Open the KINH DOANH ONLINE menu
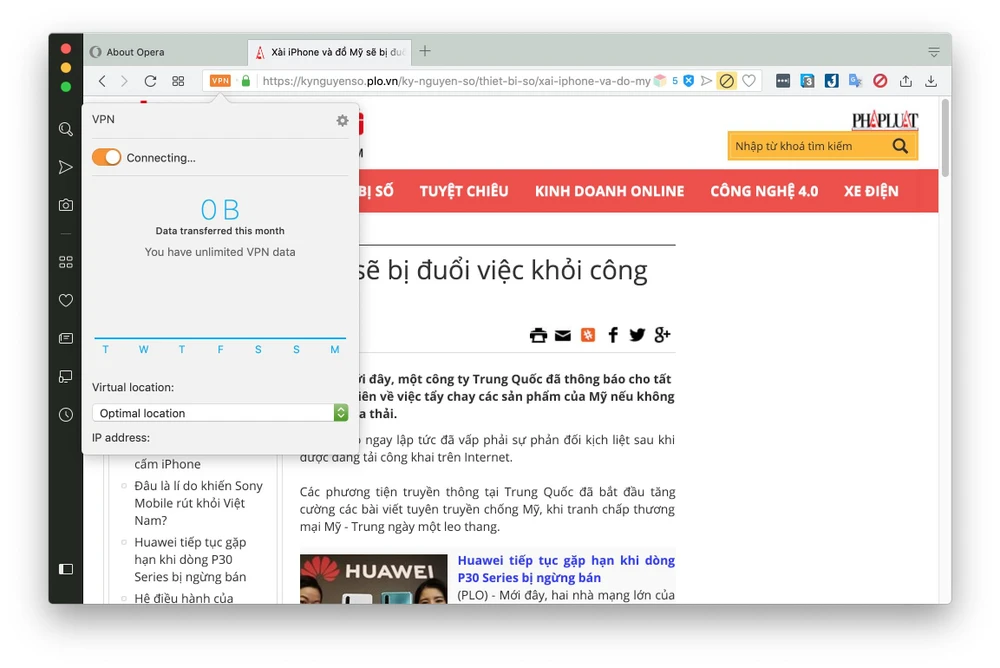 [609, 191]
